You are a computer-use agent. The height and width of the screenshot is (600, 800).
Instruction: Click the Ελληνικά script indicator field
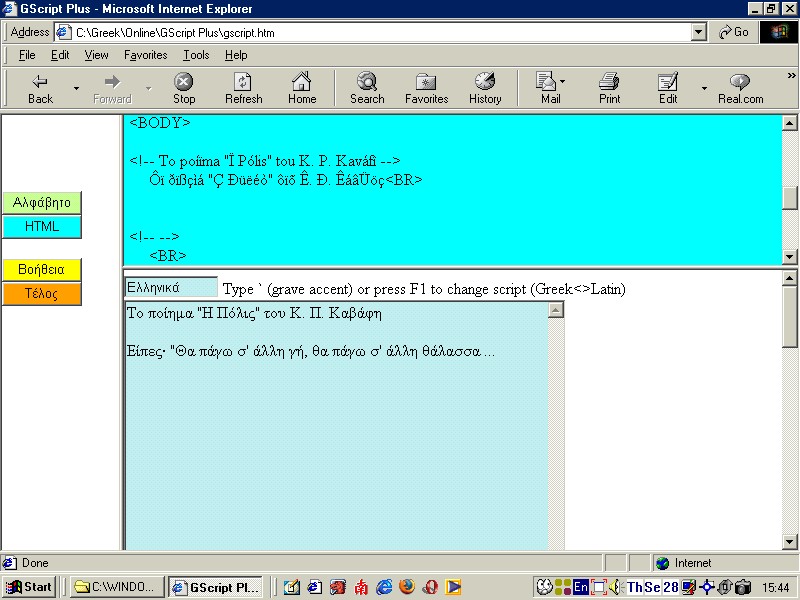[171, 287]
